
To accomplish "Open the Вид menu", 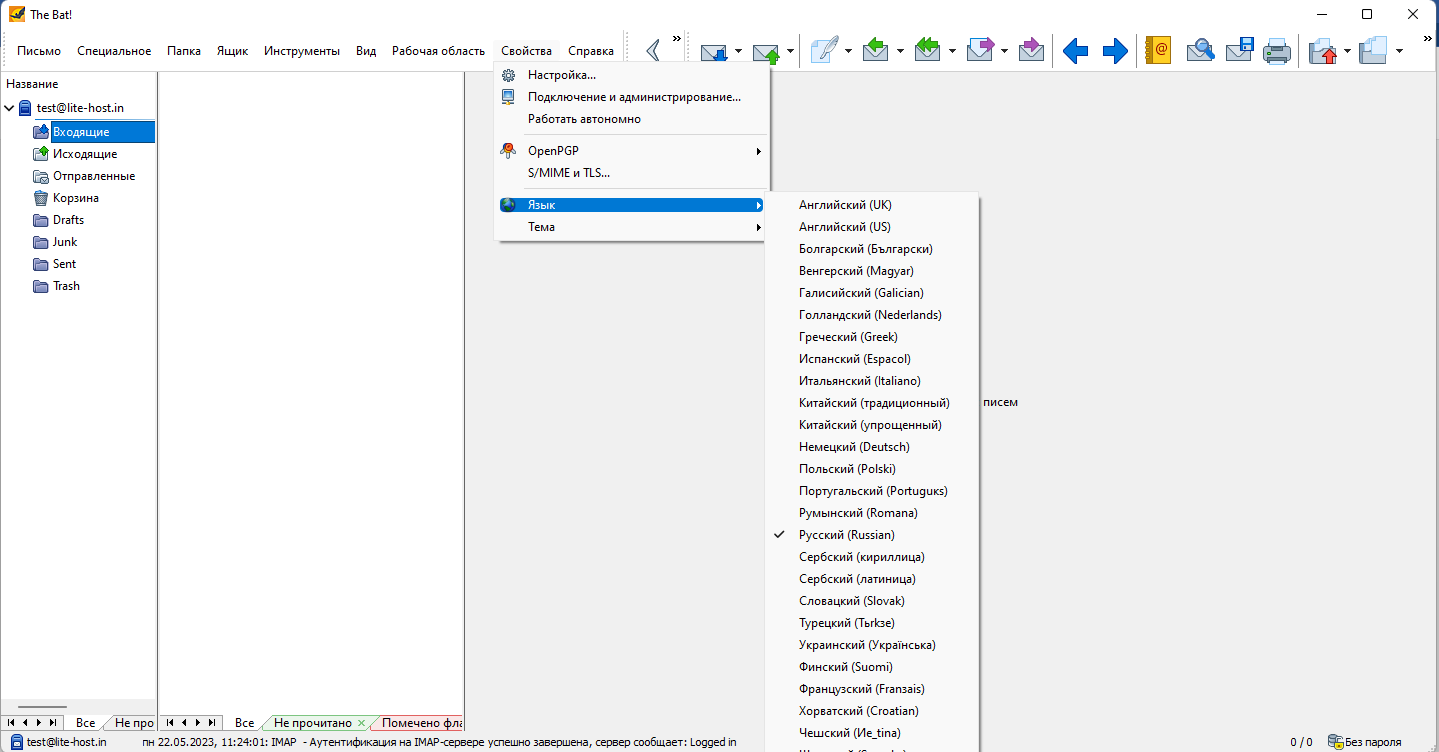I will [x=366, y=51].
